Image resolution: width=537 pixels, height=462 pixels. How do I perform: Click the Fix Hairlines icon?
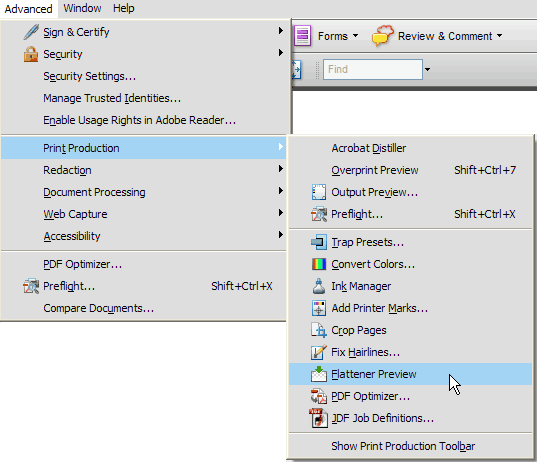click(x=319, y=352)
